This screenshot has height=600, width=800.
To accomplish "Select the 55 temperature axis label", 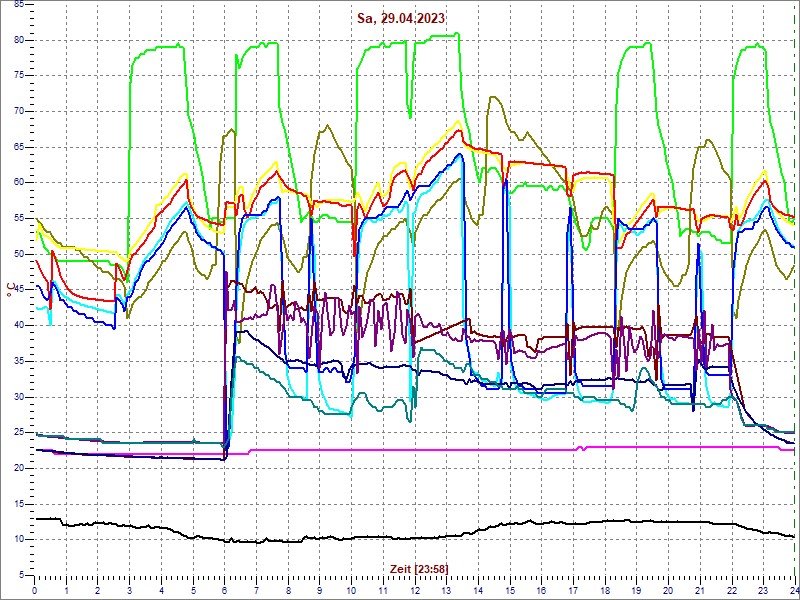I will 18,218.
